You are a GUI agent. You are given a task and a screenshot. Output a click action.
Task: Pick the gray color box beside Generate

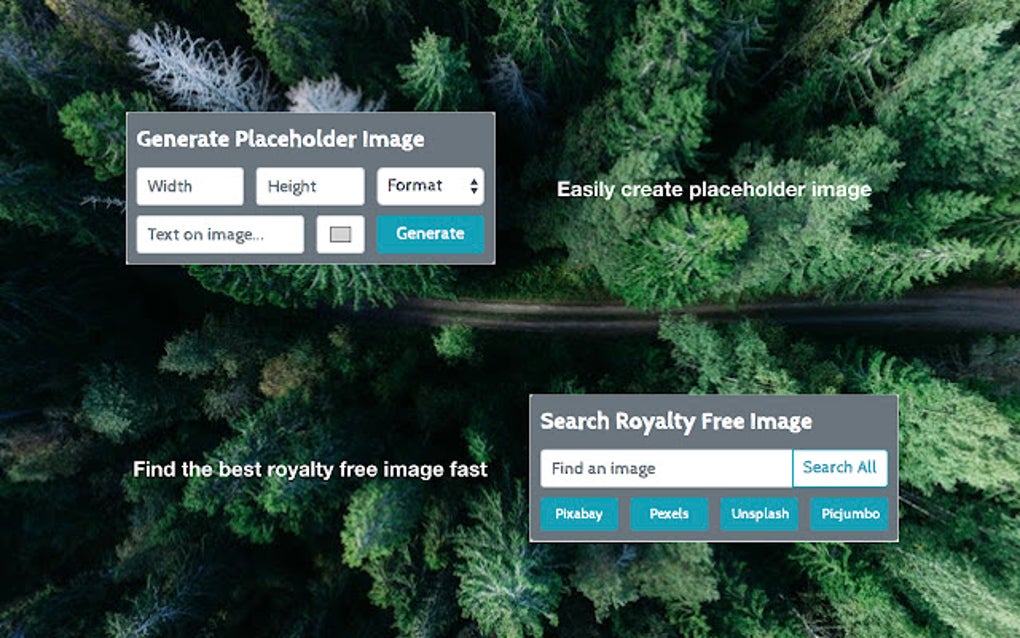point(340,233)
